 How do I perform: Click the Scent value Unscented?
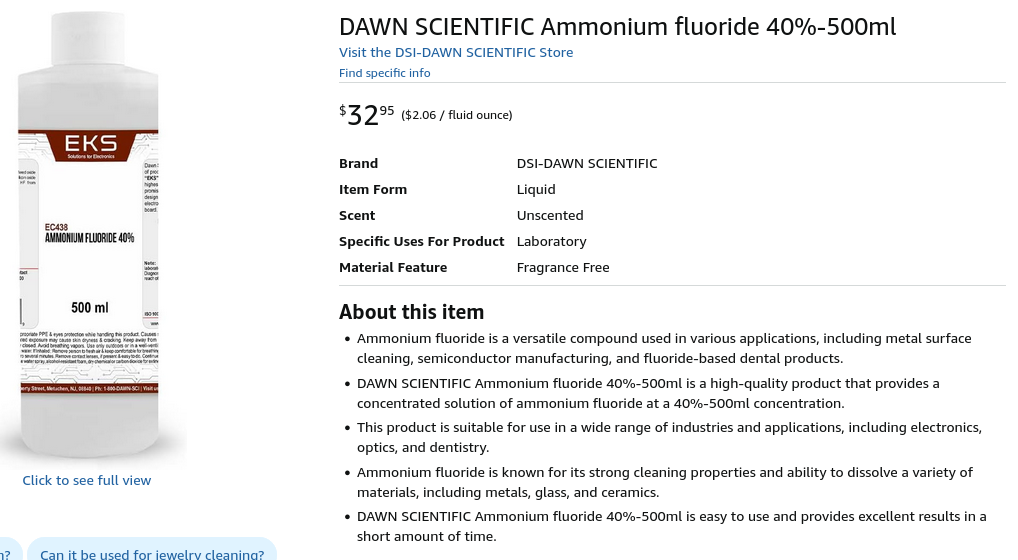550,215
